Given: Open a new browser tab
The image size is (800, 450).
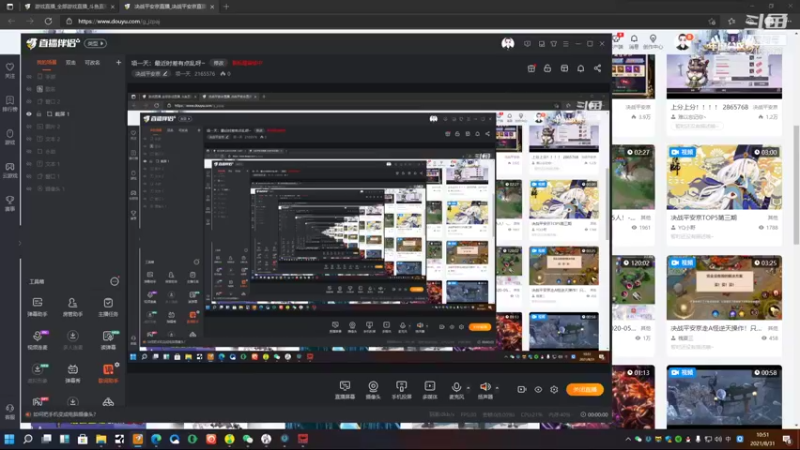Looking at the screenshot, I should click(226, 7).
